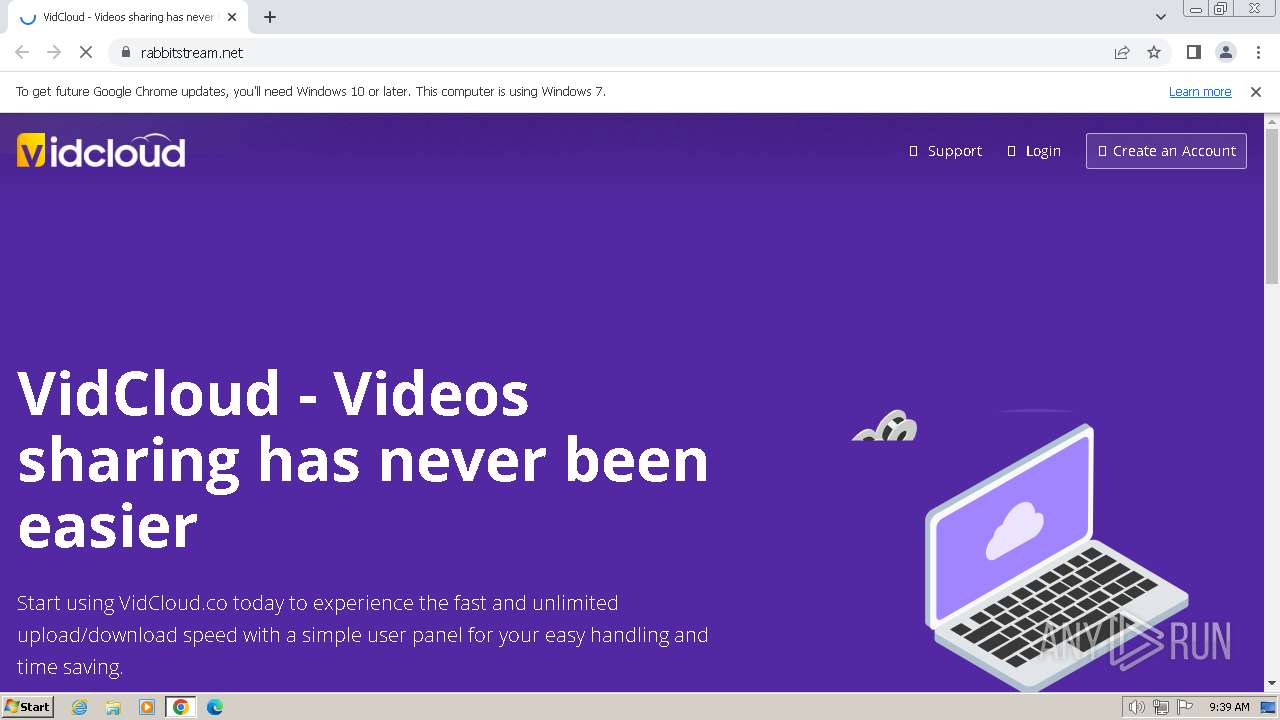Click the page vertical scrollbar thumb

[x=1272, y=205]
